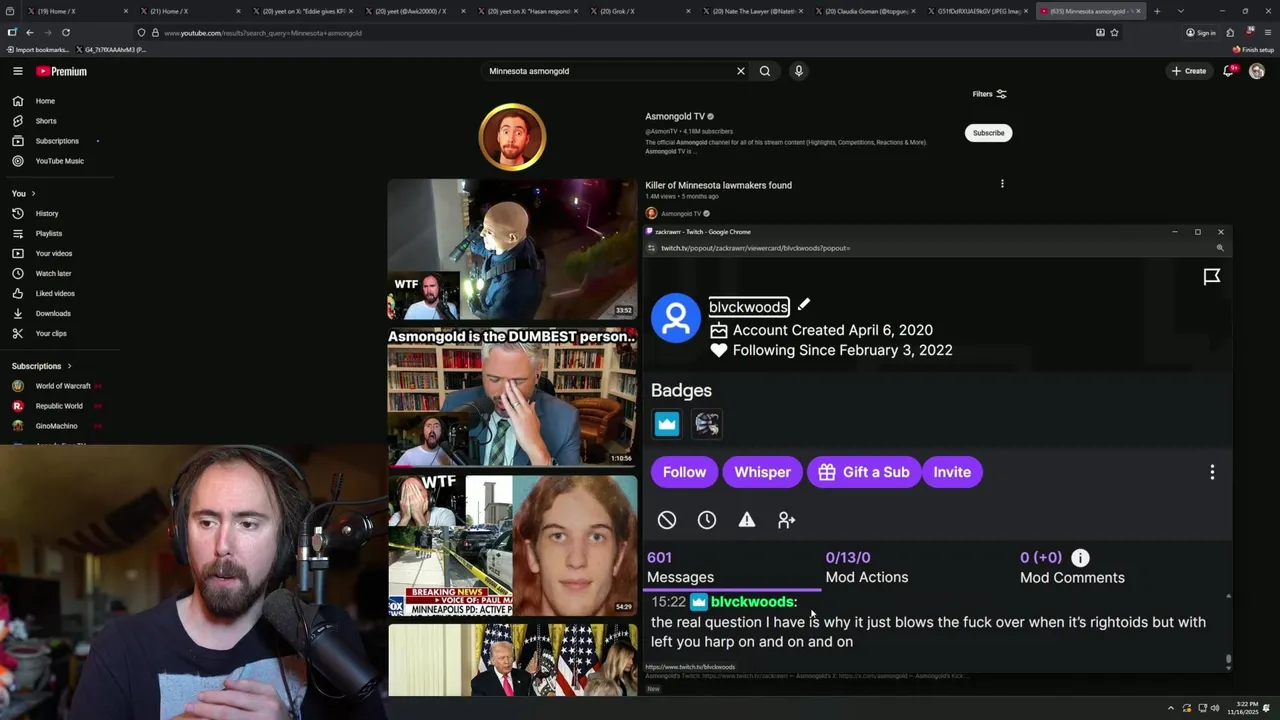Go back with the browser back arrow
1280x720 pixels.
tap(30, 32)
